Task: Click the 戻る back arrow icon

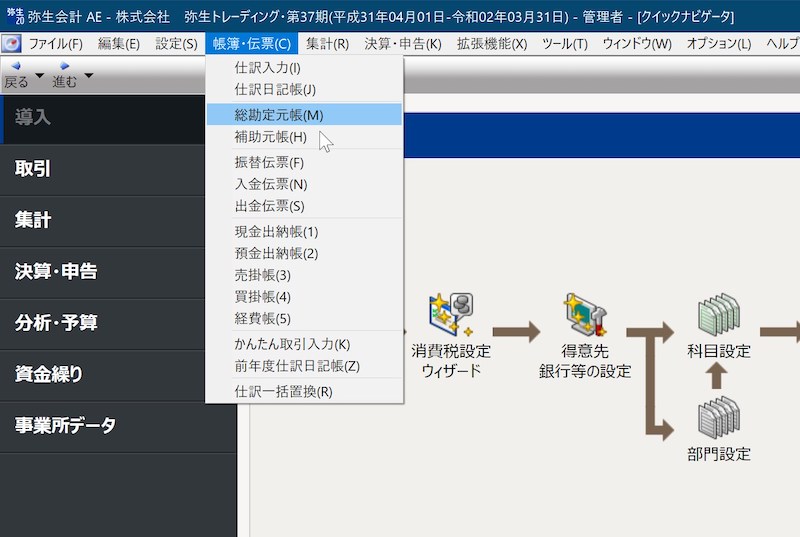Action: [x=16, y=66]
